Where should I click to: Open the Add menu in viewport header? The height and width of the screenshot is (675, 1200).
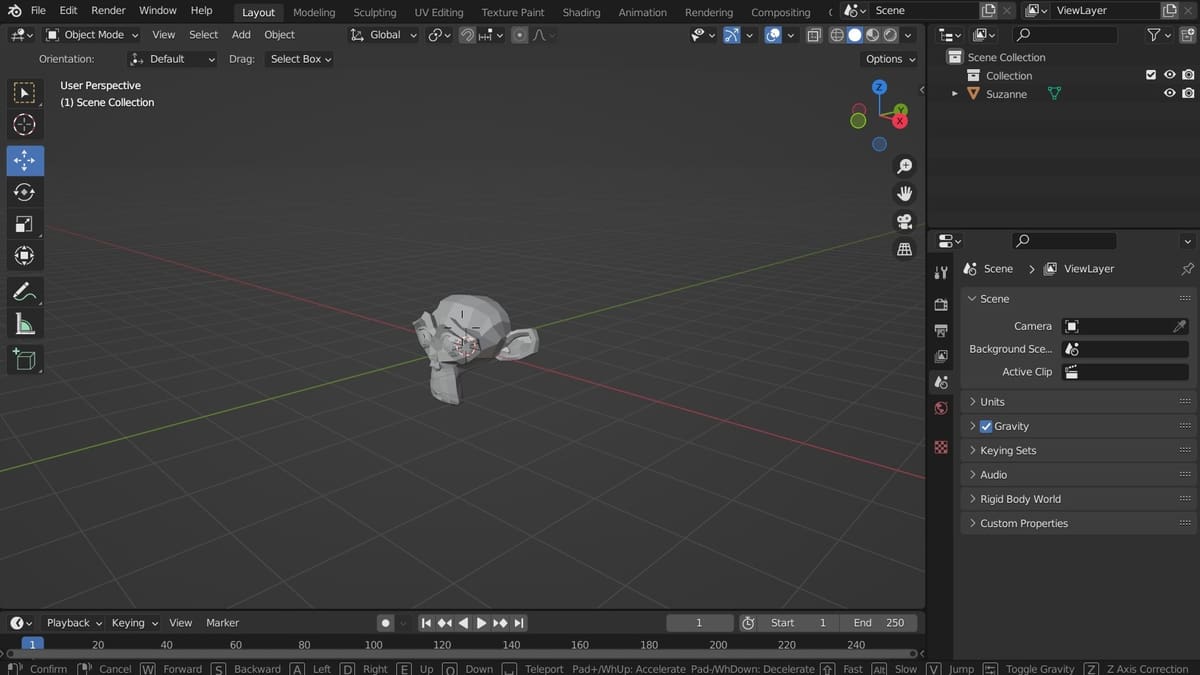tap(241, 35)
